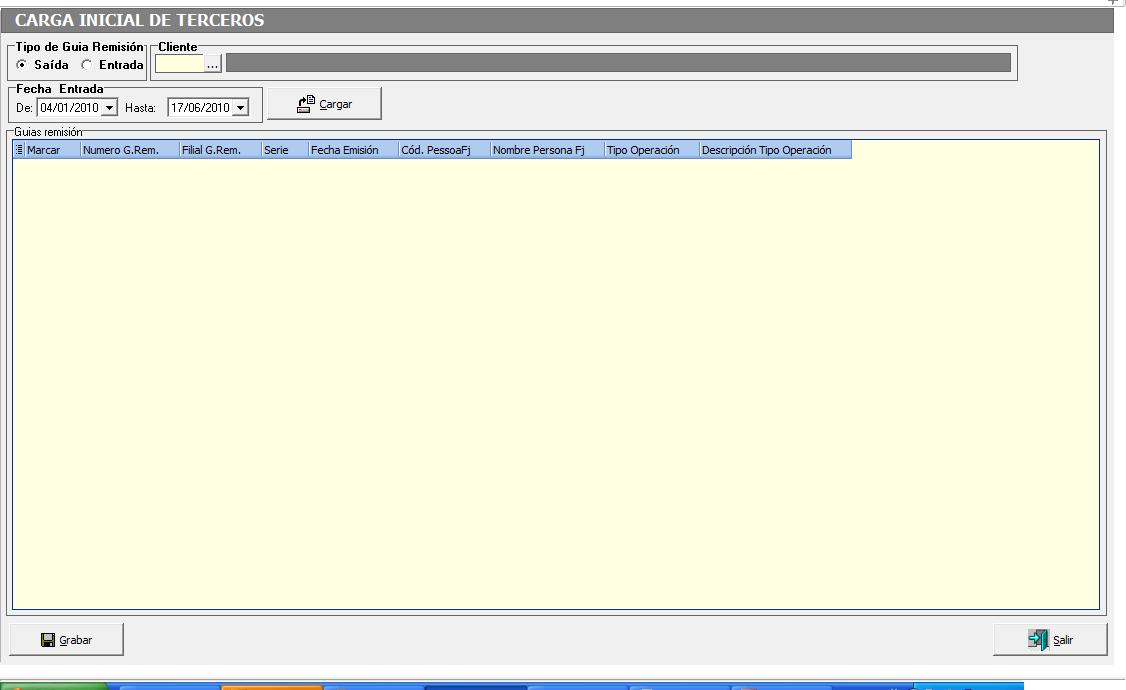Exit the form with Salir
The width and height of the screenshot is (1126, 690).
[1050, 640]
